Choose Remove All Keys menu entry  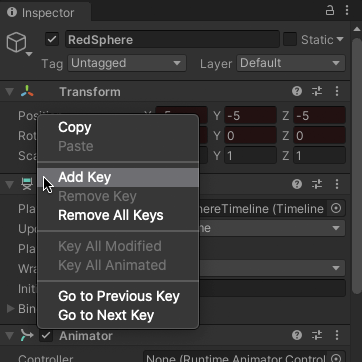[111, 215]
